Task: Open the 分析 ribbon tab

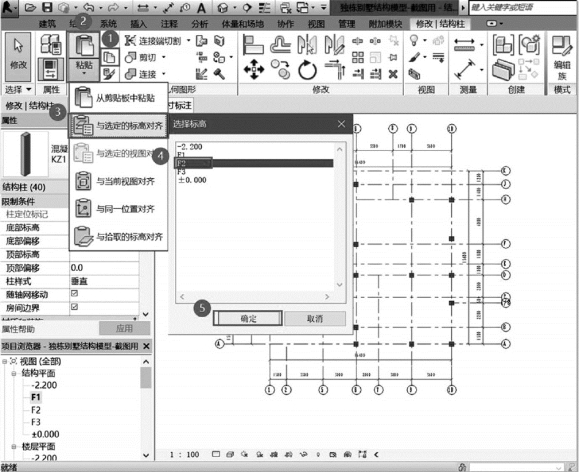Action: 199,24
